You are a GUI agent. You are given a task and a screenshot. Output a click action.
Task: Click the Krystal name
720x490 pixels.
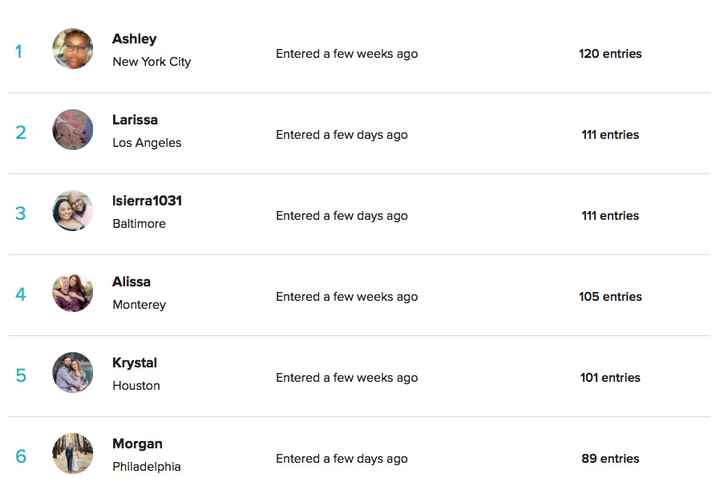[134, 363]
